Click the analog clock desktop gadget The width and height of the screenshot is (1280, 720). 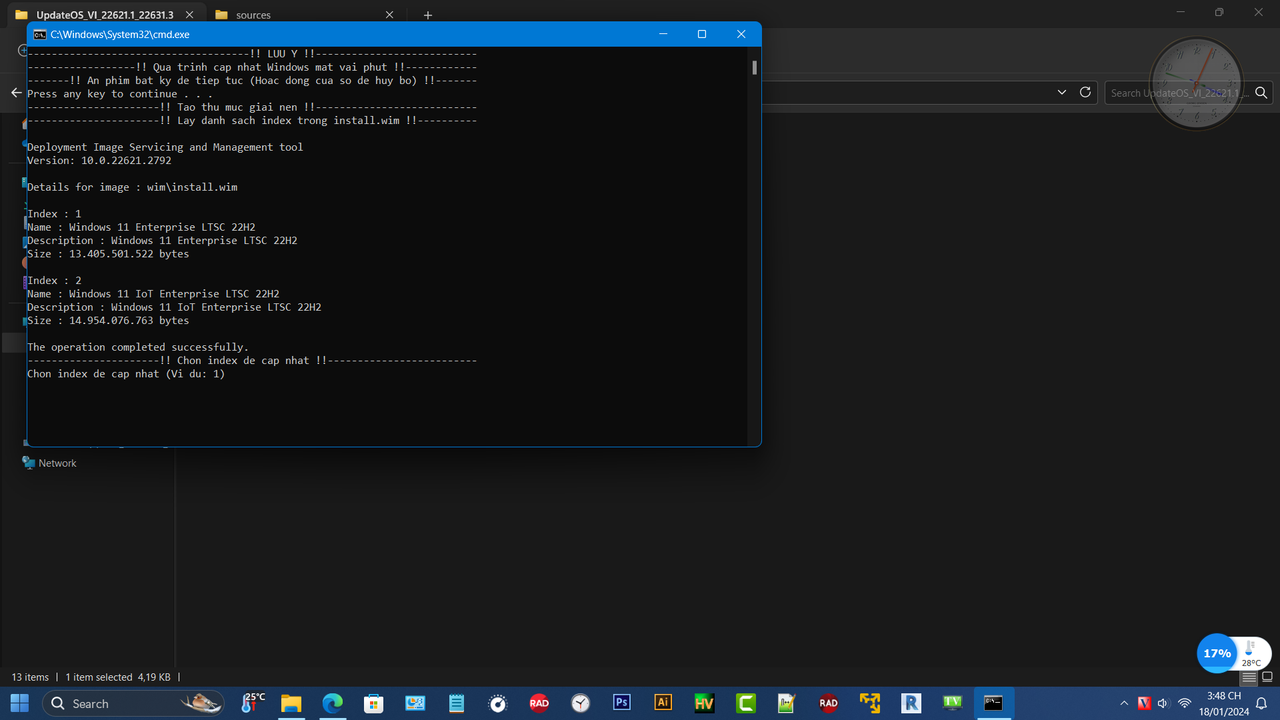[1196, 81]
